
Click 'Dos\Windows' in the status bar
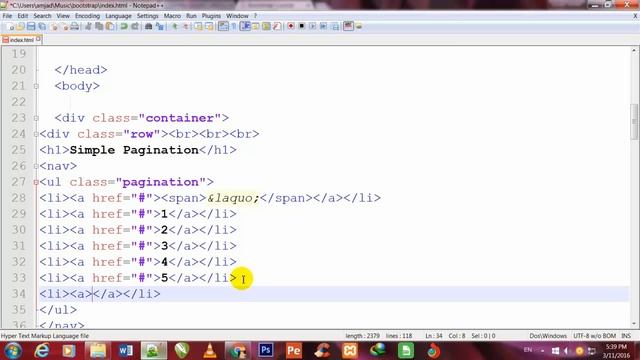(x=548, y=336)
